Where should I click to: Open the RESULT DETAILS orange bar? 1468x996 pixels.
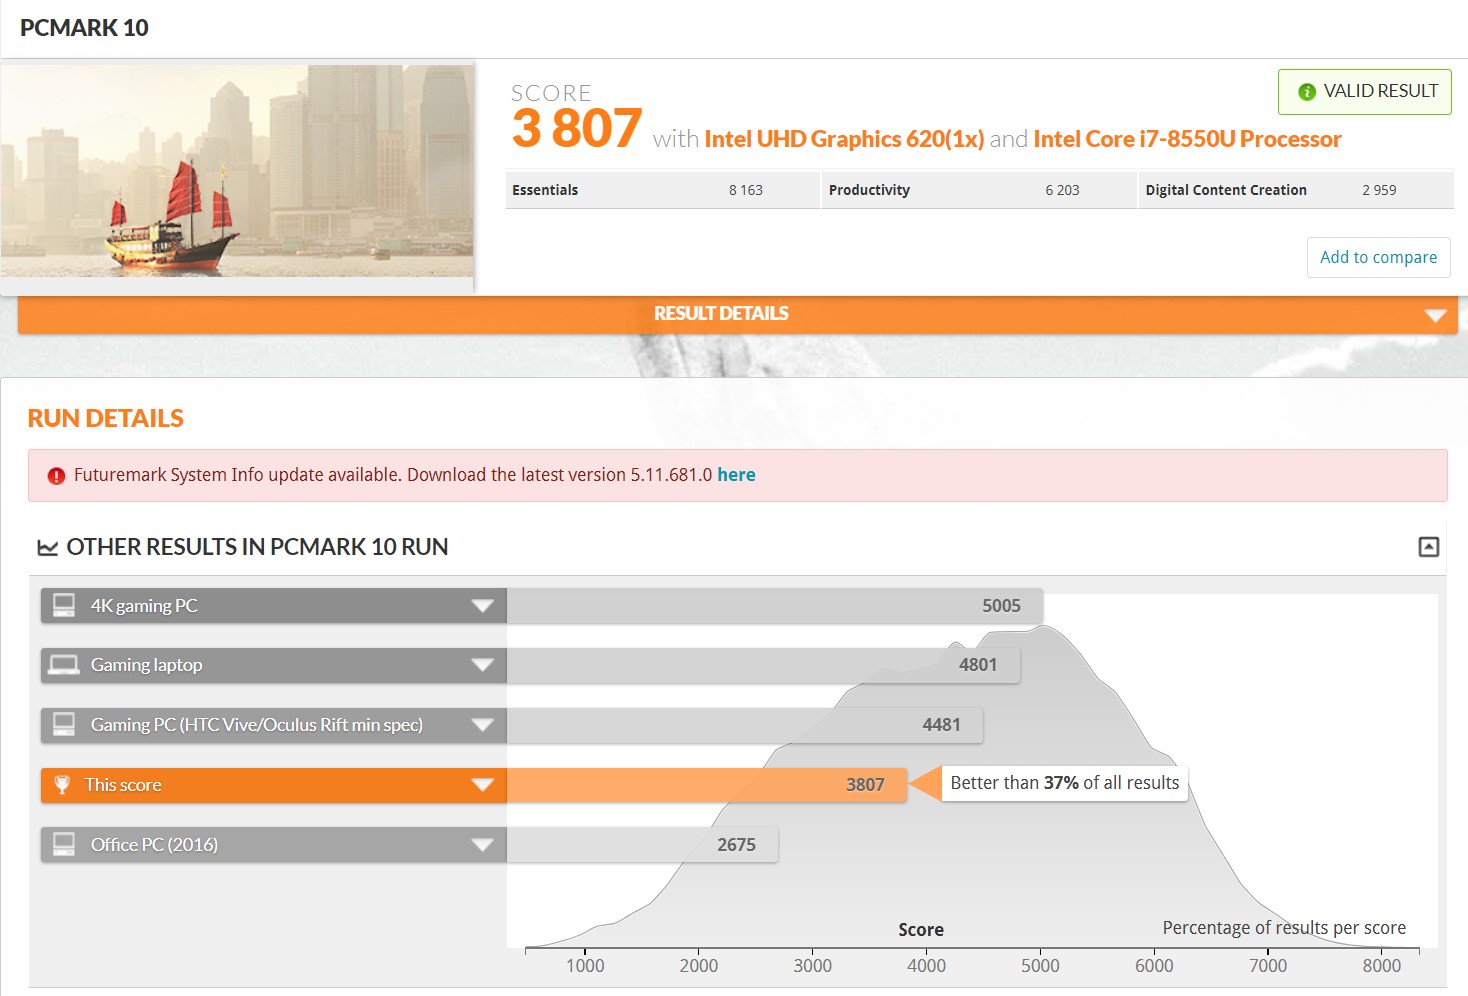(x=738, y=314)
